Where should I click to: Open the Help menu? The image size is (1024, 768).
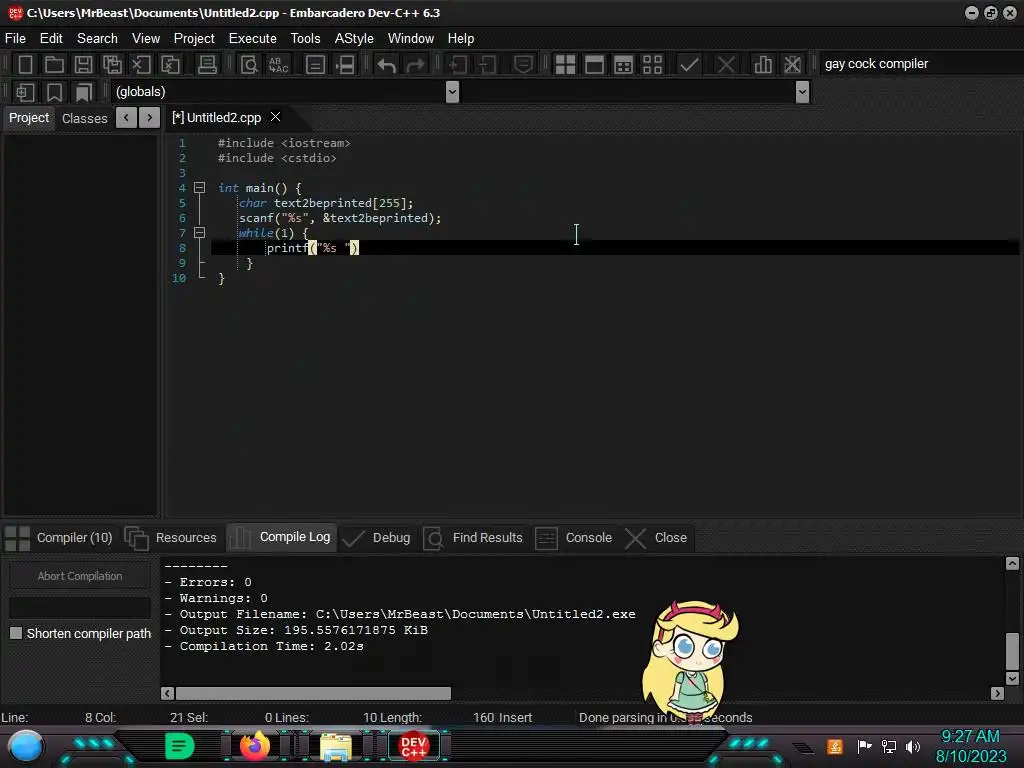tap(460, 39)
